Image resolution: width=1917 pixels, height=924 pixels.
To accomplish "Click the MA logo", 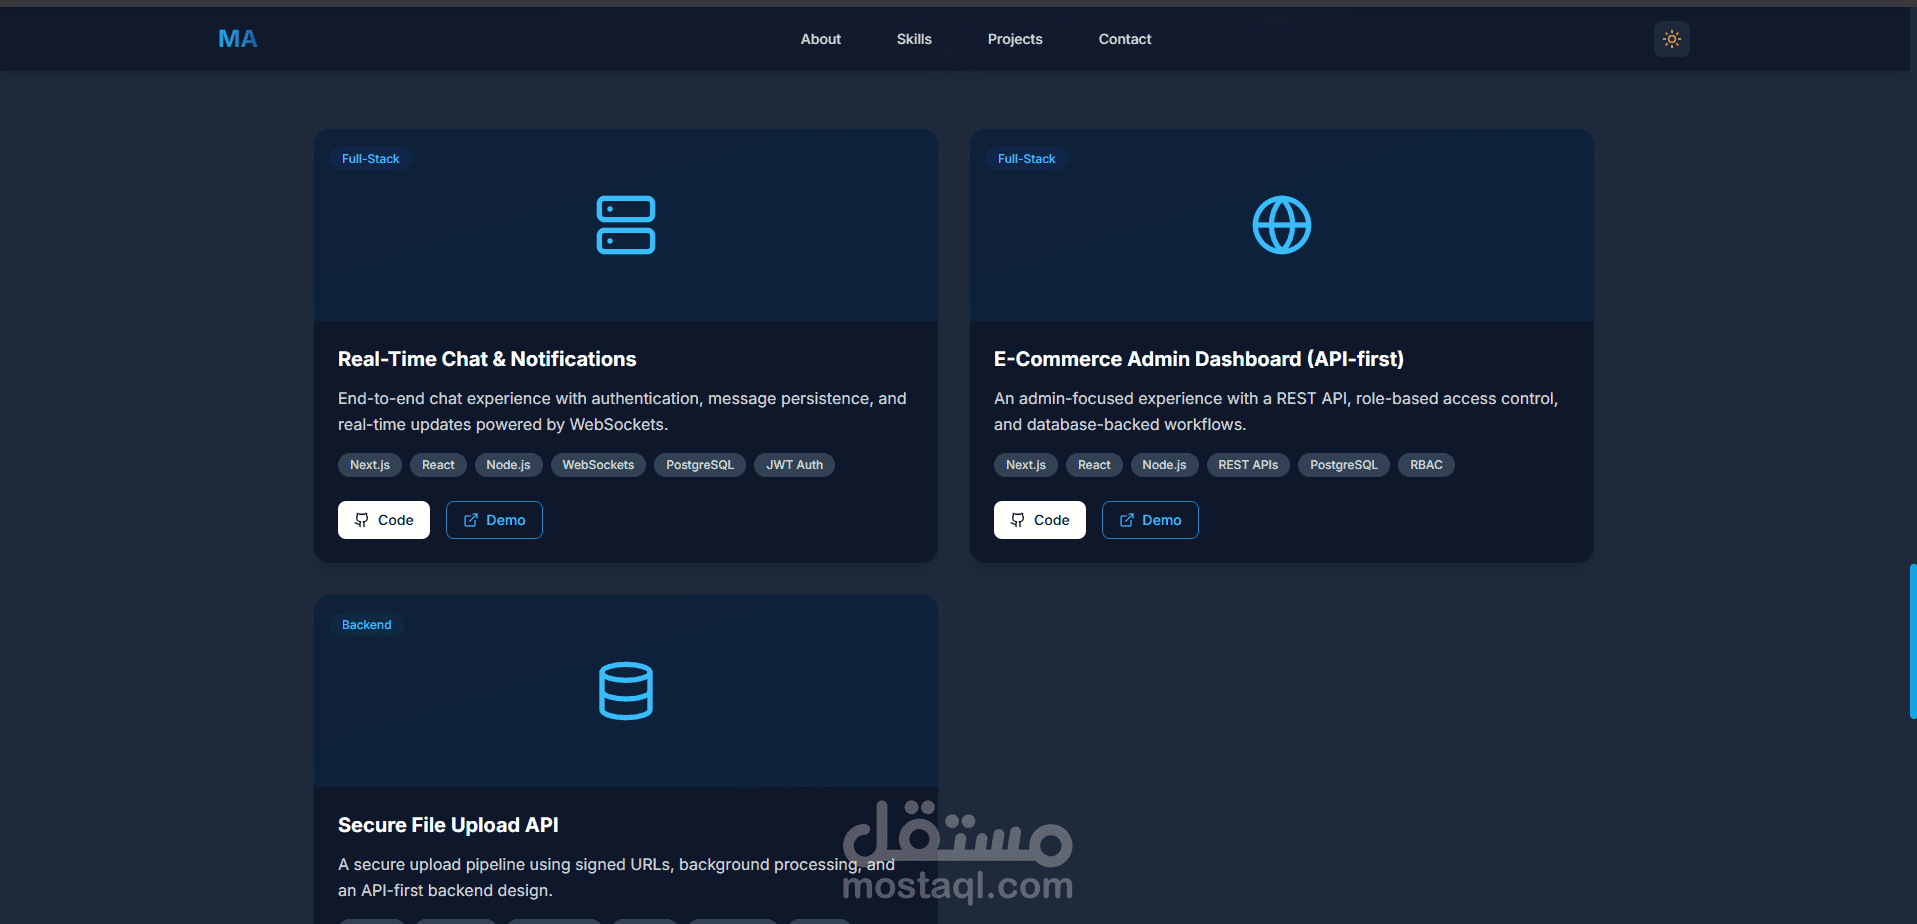I will 238,39.
